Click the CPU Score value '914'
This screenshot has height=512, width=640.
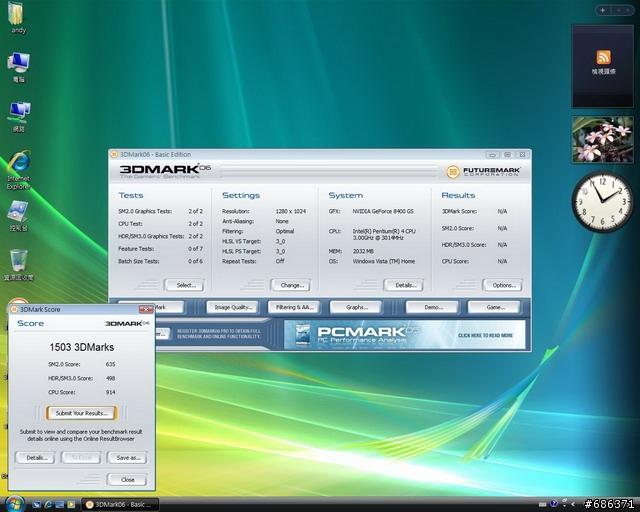(110, 392)
